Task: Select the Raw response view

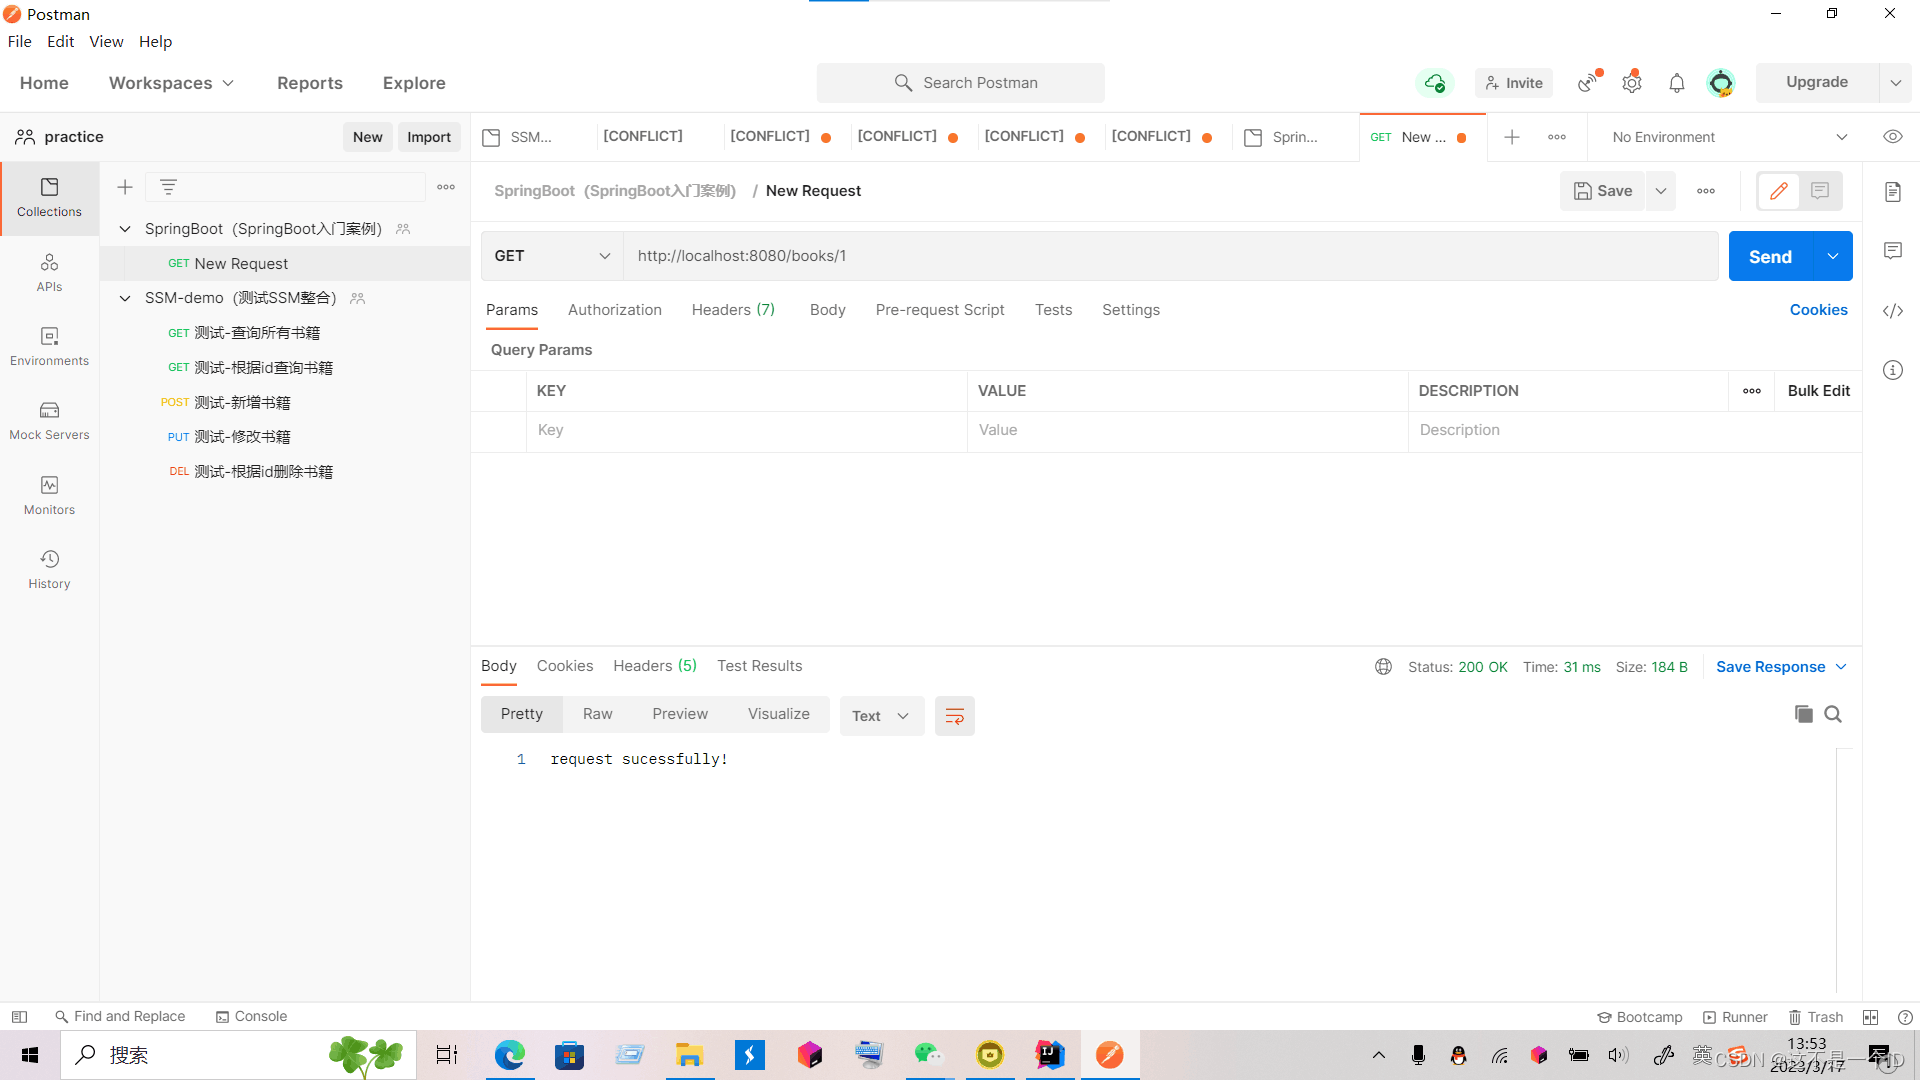Action: point(598,714)
